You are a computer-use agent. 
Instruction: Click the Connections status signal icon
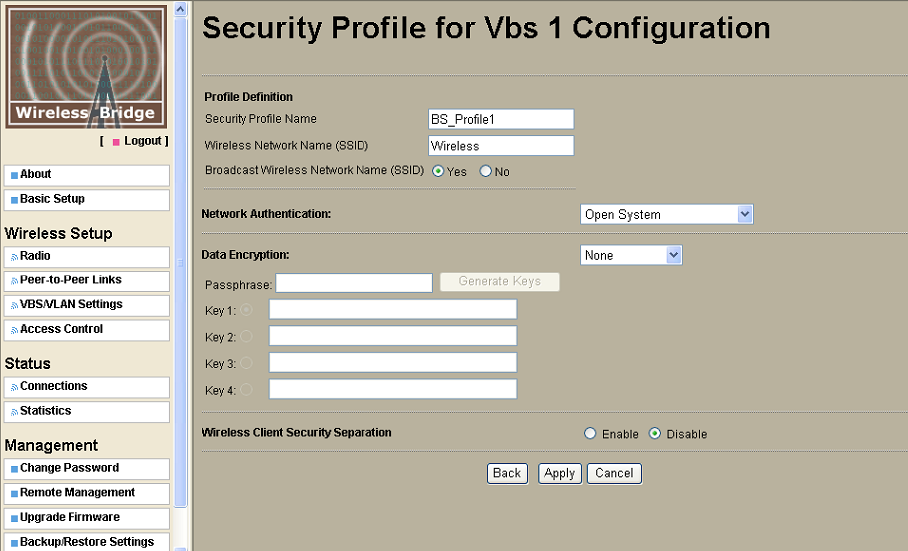tap(14, 387)
